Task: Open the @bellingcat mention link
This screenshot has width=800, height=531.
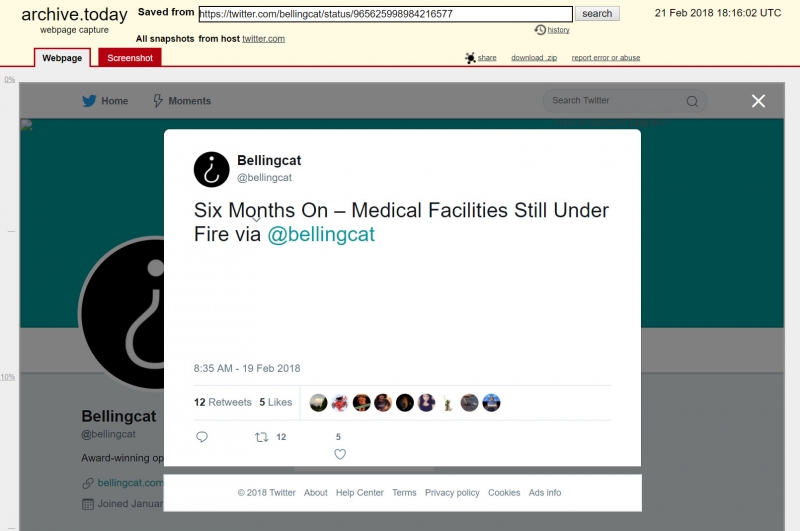Action: (321, 234)
